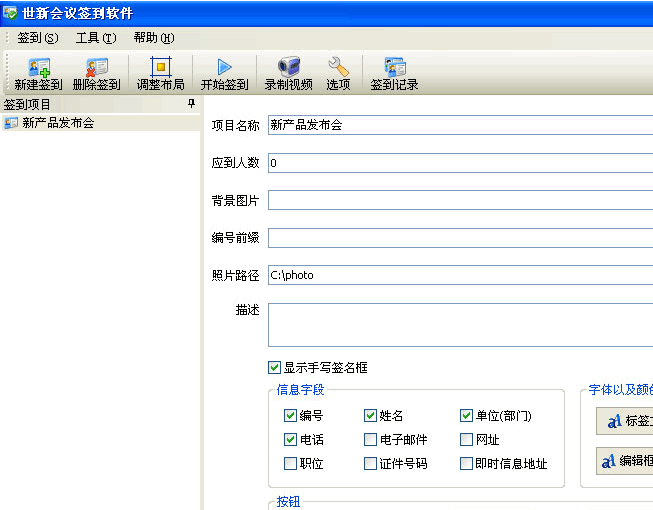This screenshot has height=510, width=653.
Task: Check the 证件号码 checkbox
Action: [371, 464]
